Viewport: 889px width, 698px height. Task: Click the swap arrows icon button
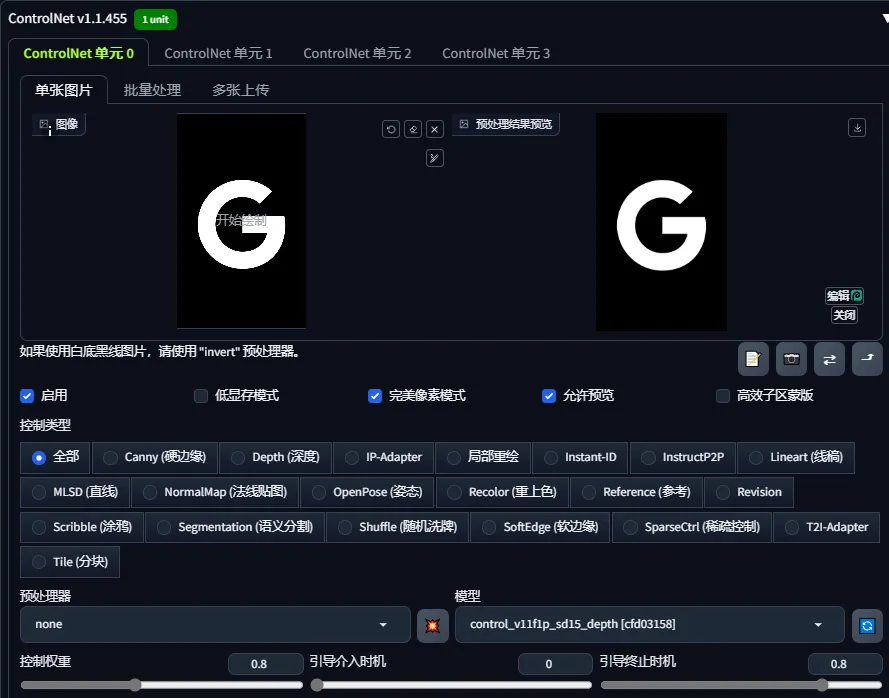click(x=829, y=359)
